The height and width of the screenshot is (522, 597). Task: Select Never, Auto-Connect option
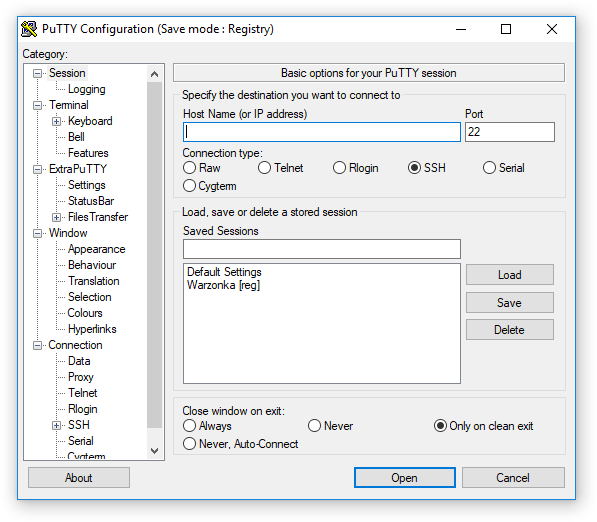pyautogui.click(x=189, y=444)
